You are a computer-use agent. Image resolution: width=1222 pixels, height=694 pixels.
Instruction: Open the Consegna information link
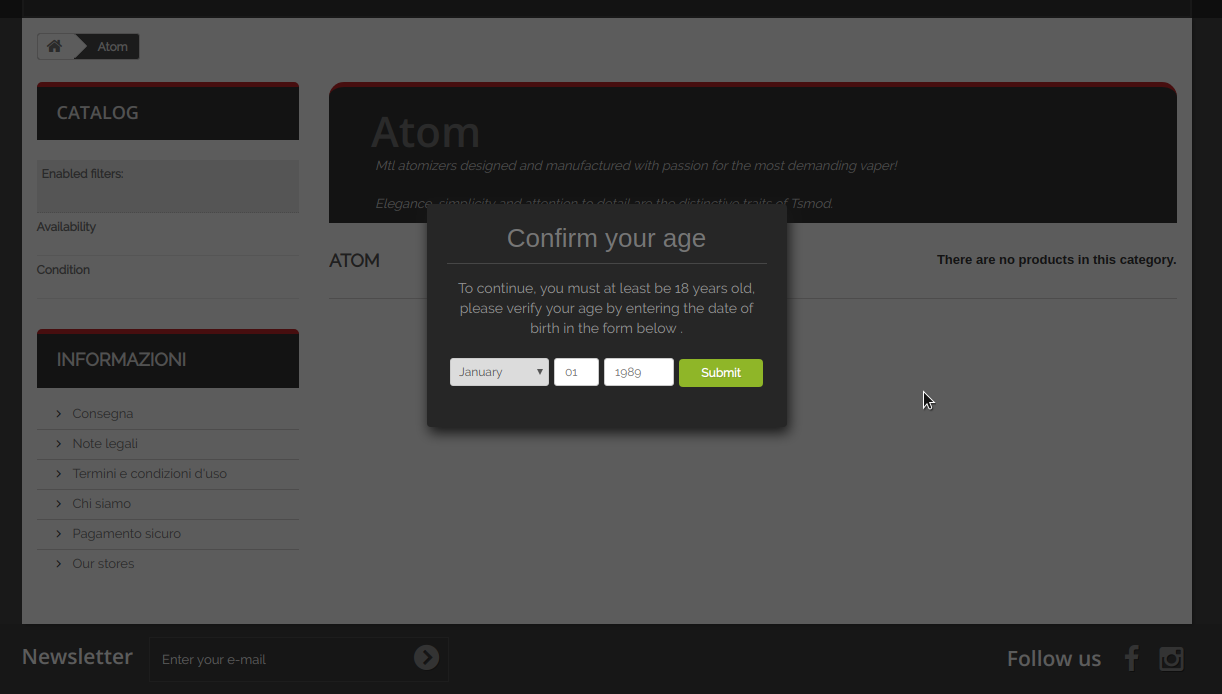(x=103, y=414)
